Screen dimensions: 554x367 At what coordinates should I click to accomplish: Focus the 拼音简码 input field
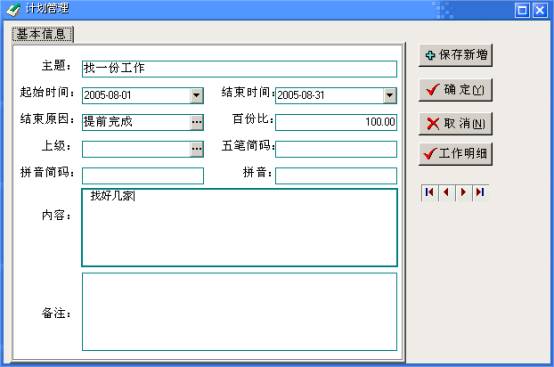[x=143, y=176]
